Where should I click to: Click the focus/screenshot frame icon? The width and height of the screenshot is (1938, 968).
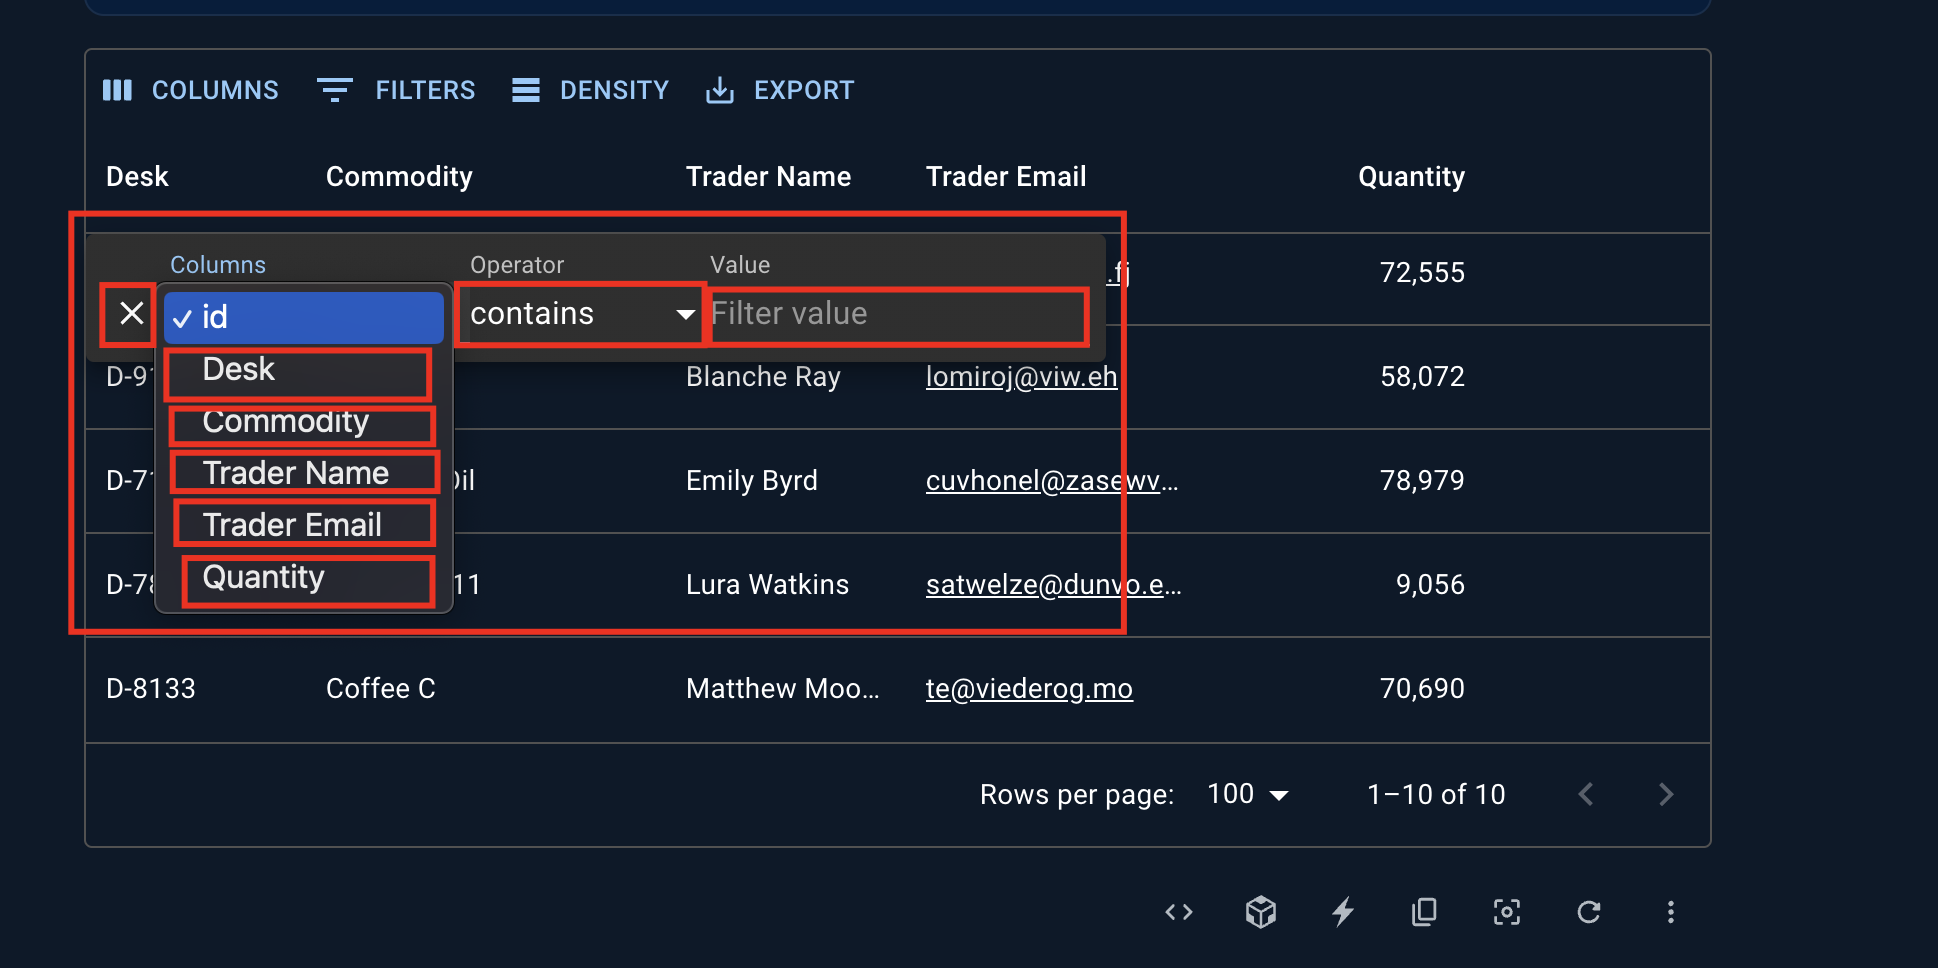(x=1507, y=912)
